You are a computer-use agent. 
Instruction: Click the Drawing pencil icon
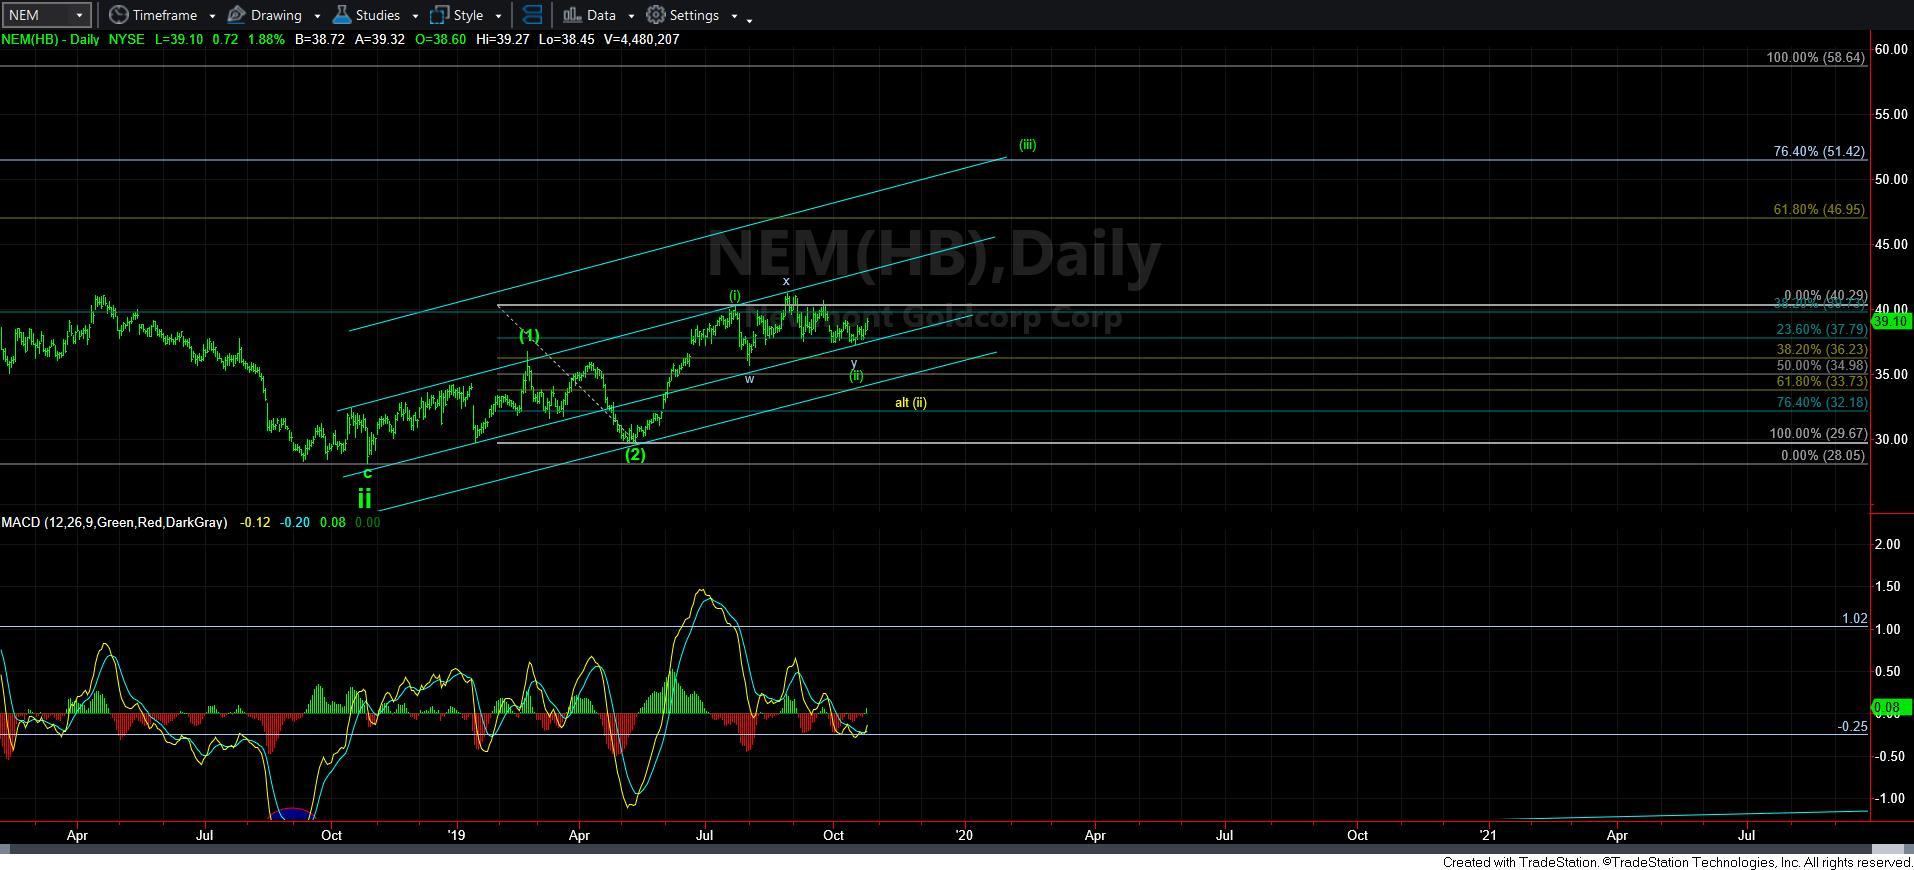click(237, 15)
